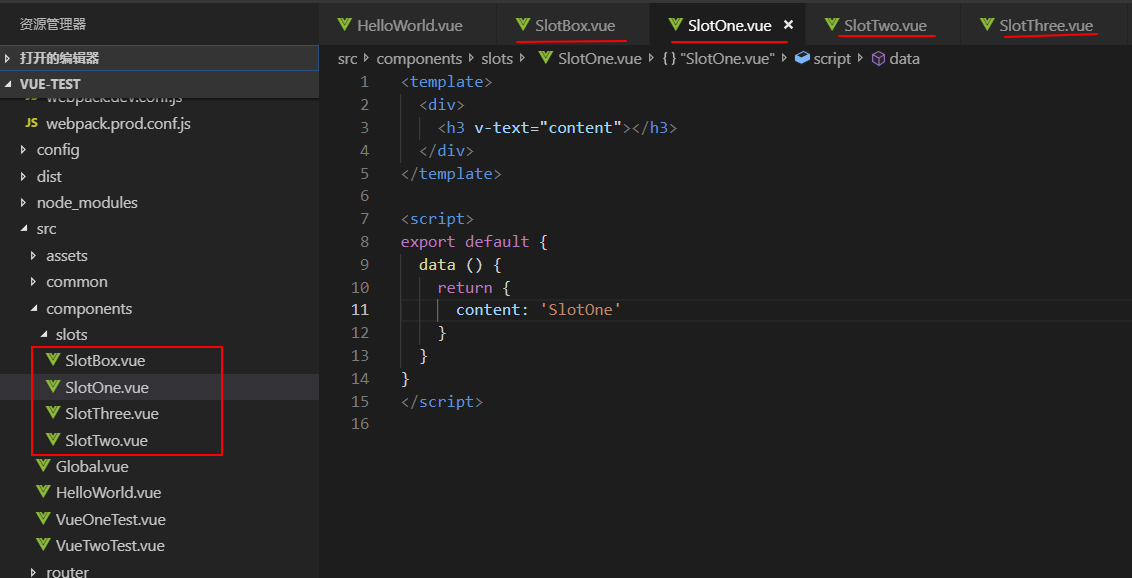Click the Vue icon beside Global.vue file
Viewport: 1132px width, 578px height.
(x=43, y=466)
